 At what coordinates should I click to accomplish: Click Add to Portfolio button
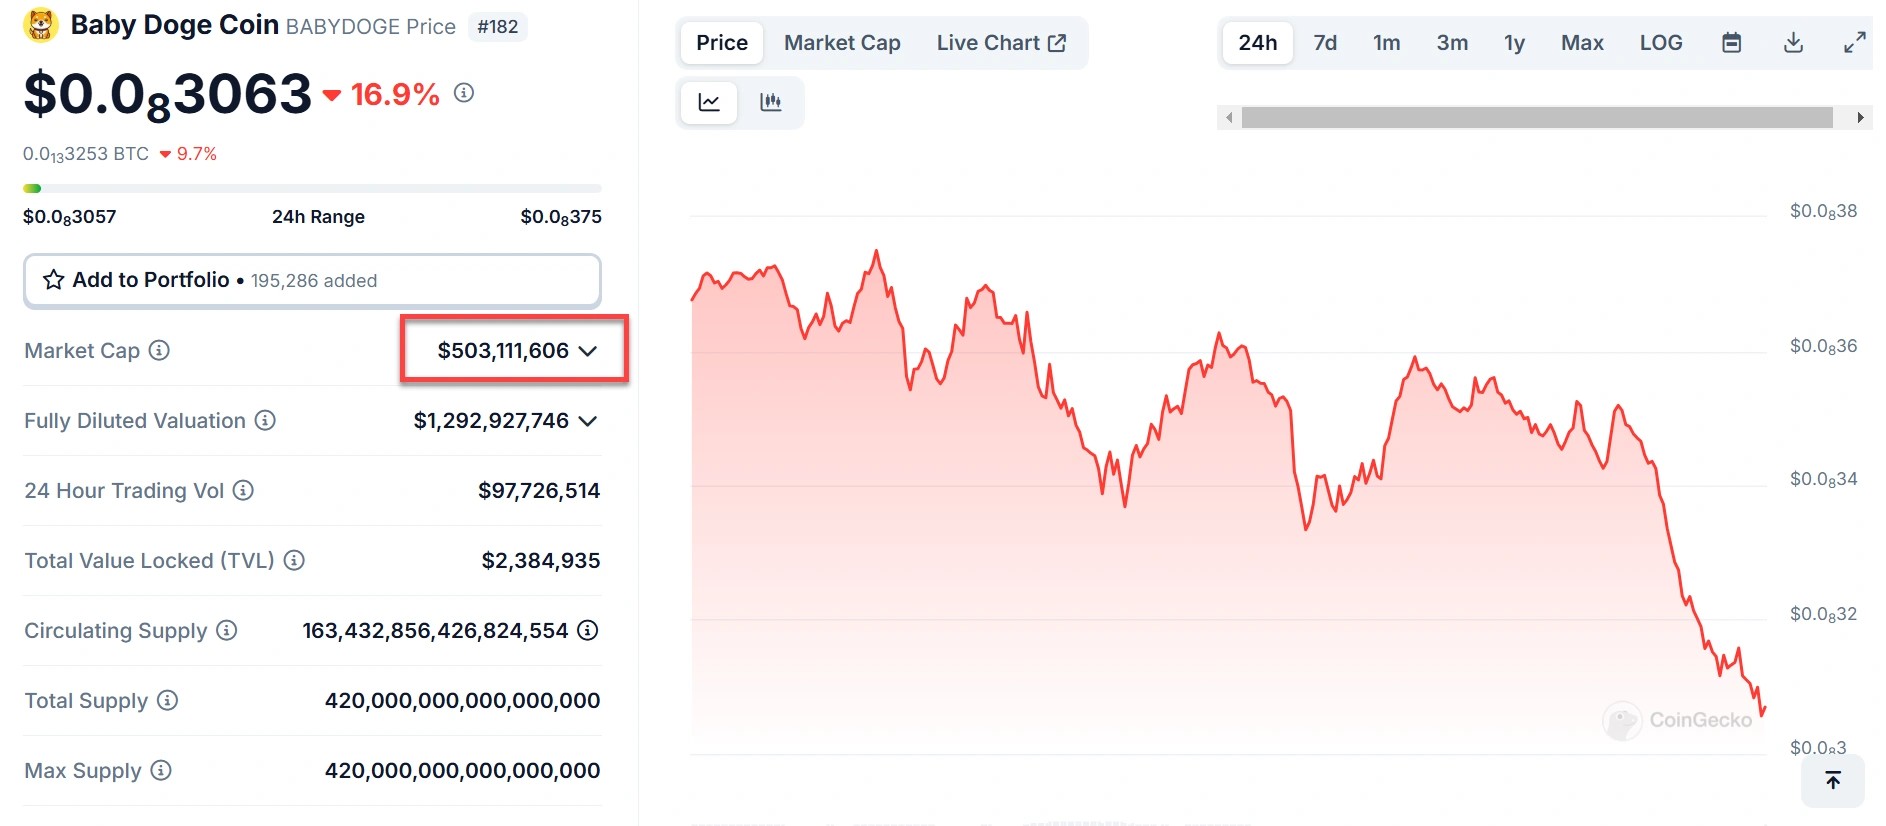point(312,280)
